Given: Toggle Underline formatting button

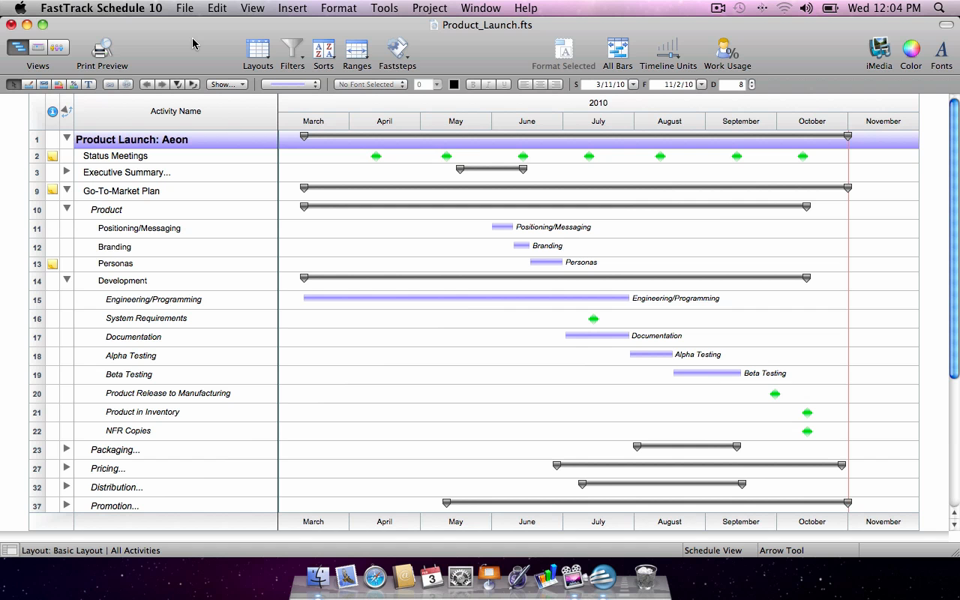Looking at the screenshot, I should tap(504, 84).
